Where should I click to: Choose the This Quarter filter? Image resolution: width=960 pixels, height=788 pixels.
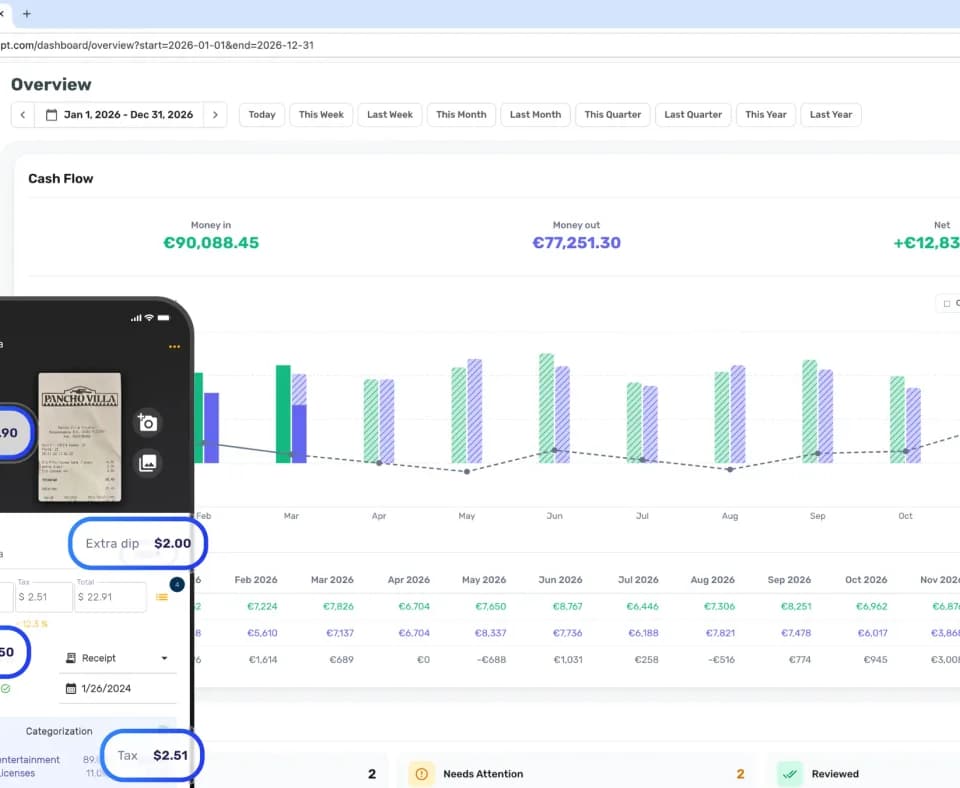tap(613, 114)
